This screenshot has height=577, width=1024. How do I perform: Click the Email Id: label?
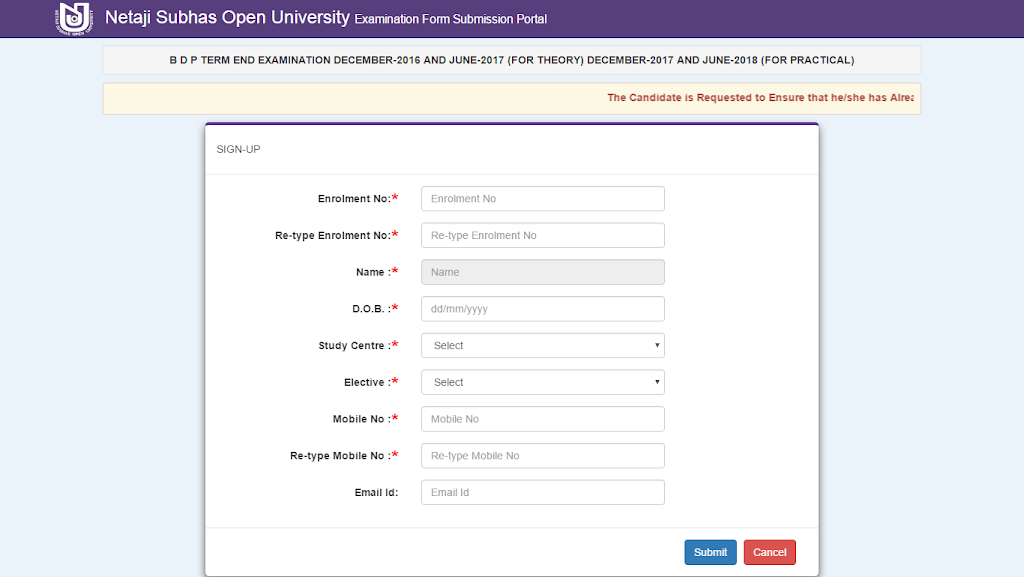pyautogui.click(x=376, y=493)
